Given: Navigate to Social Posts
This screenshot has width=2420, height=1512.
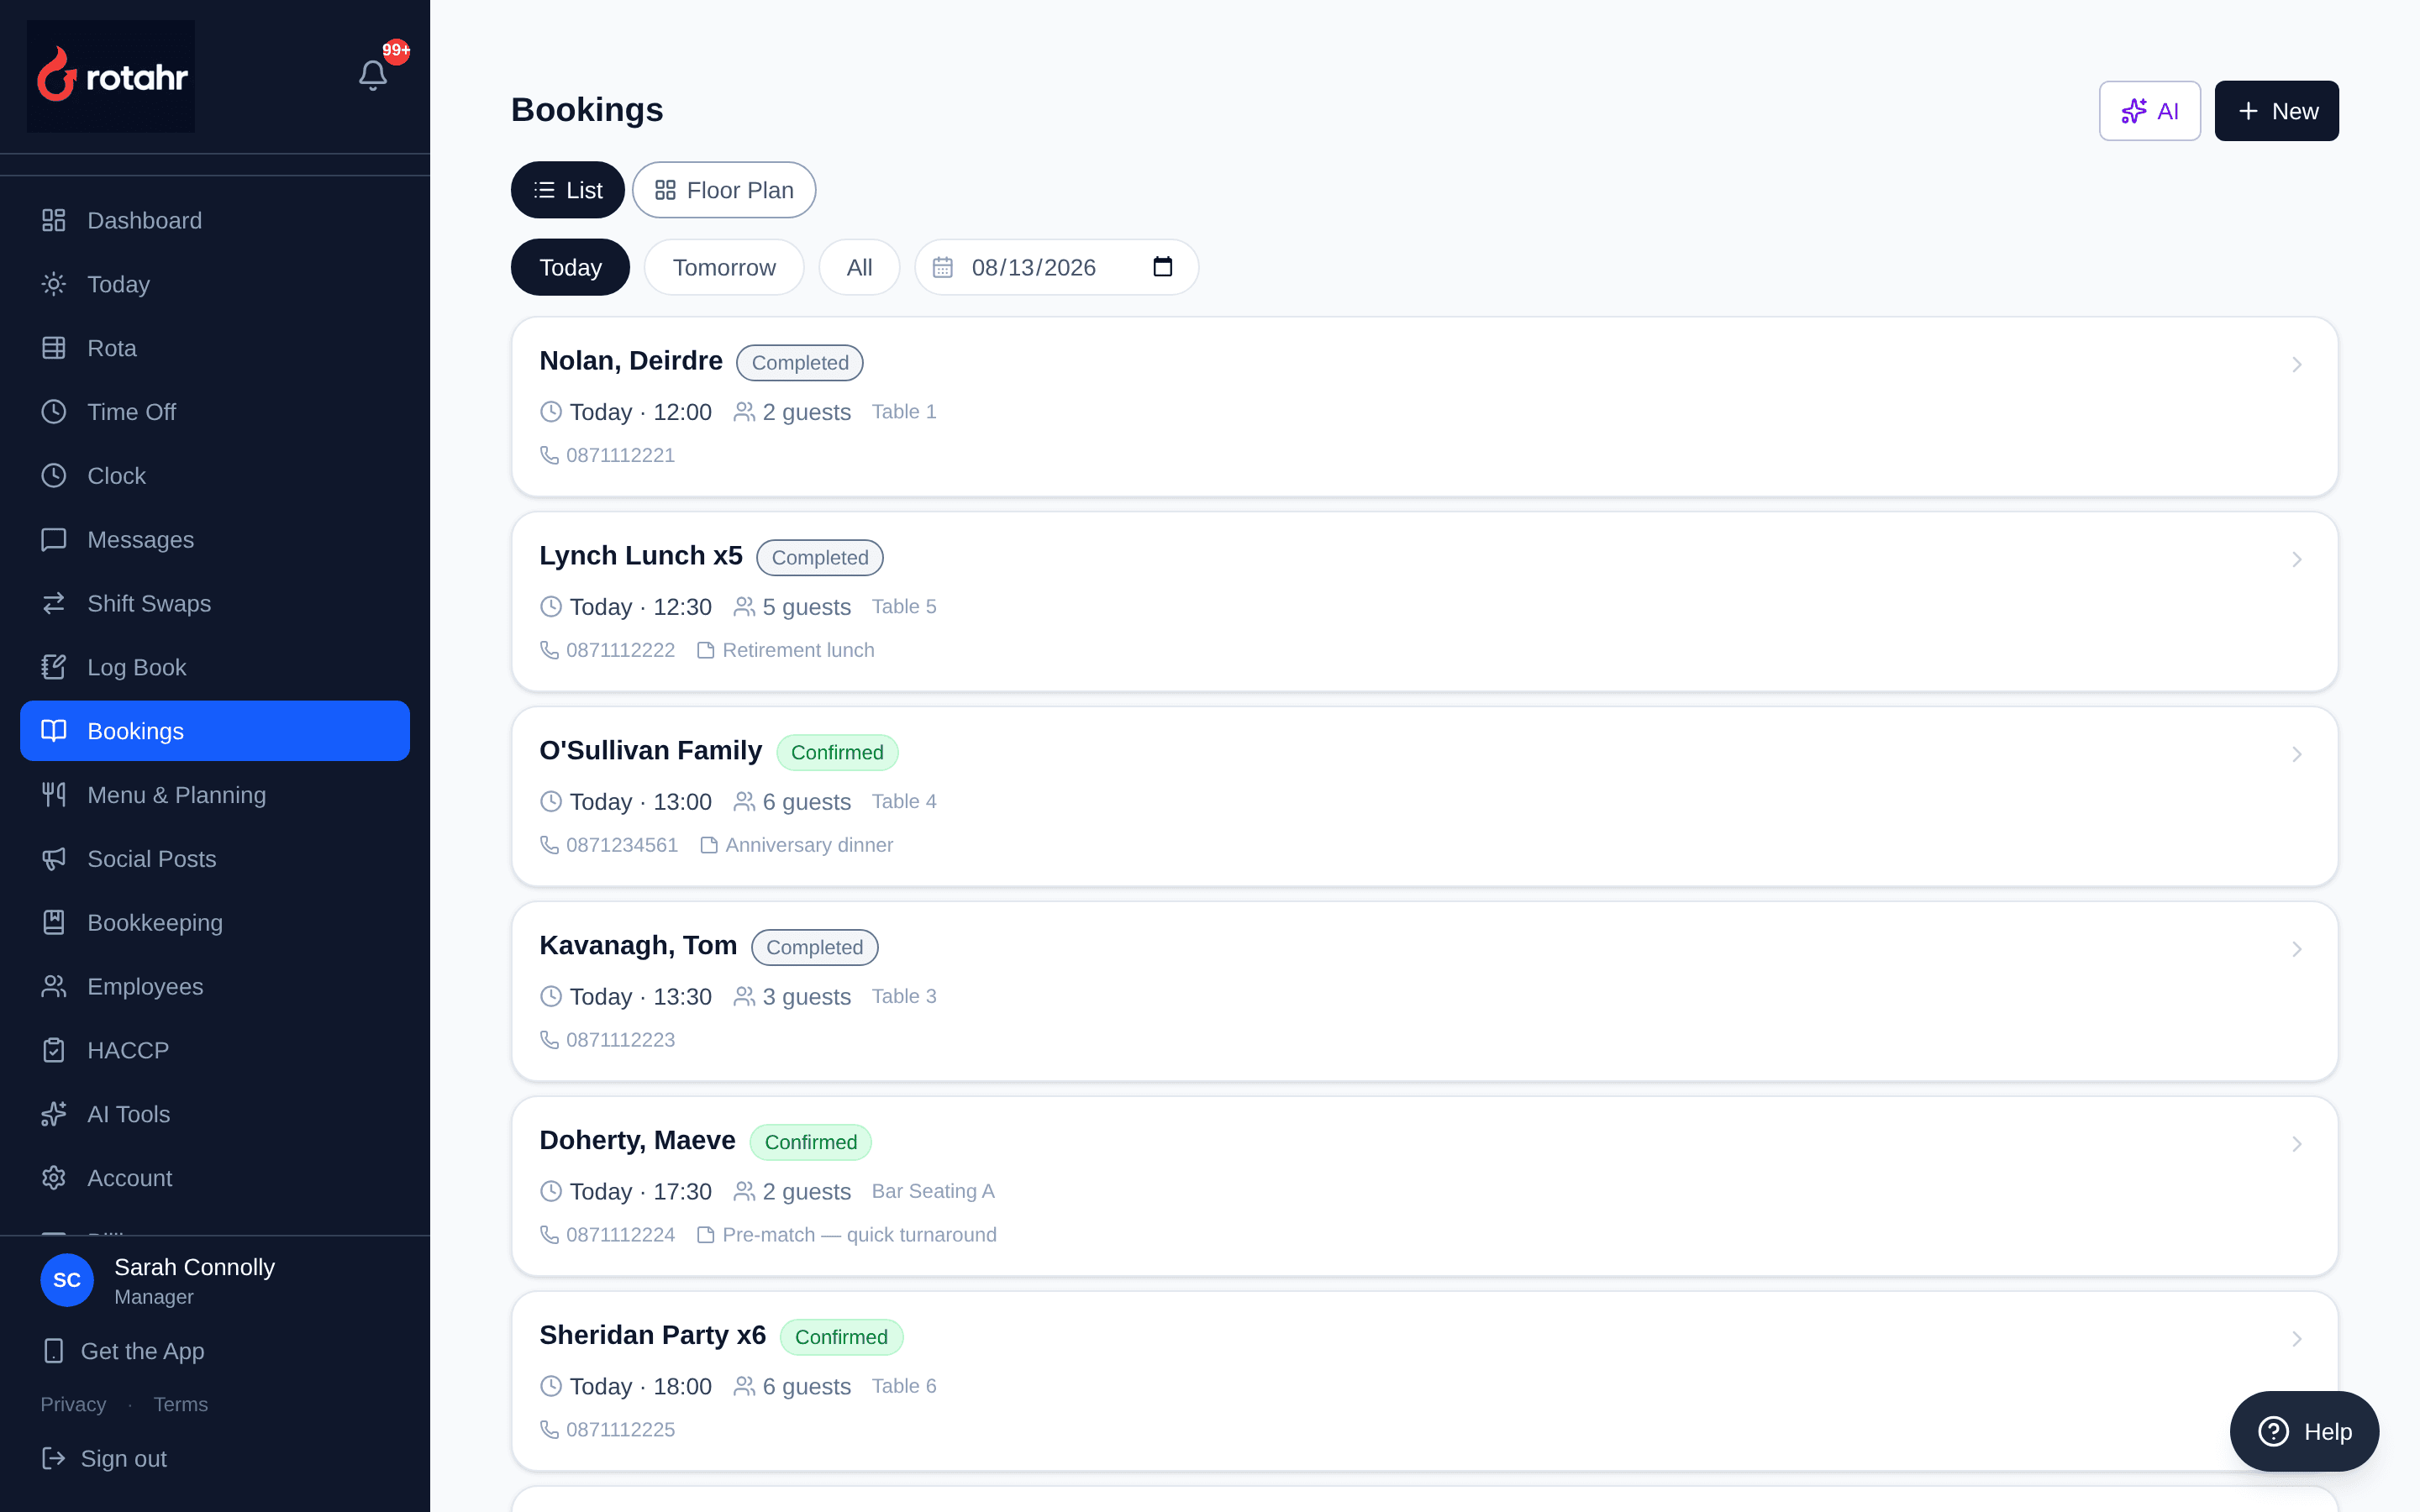Looking at the screenshot, I should [x=215, y=859].
